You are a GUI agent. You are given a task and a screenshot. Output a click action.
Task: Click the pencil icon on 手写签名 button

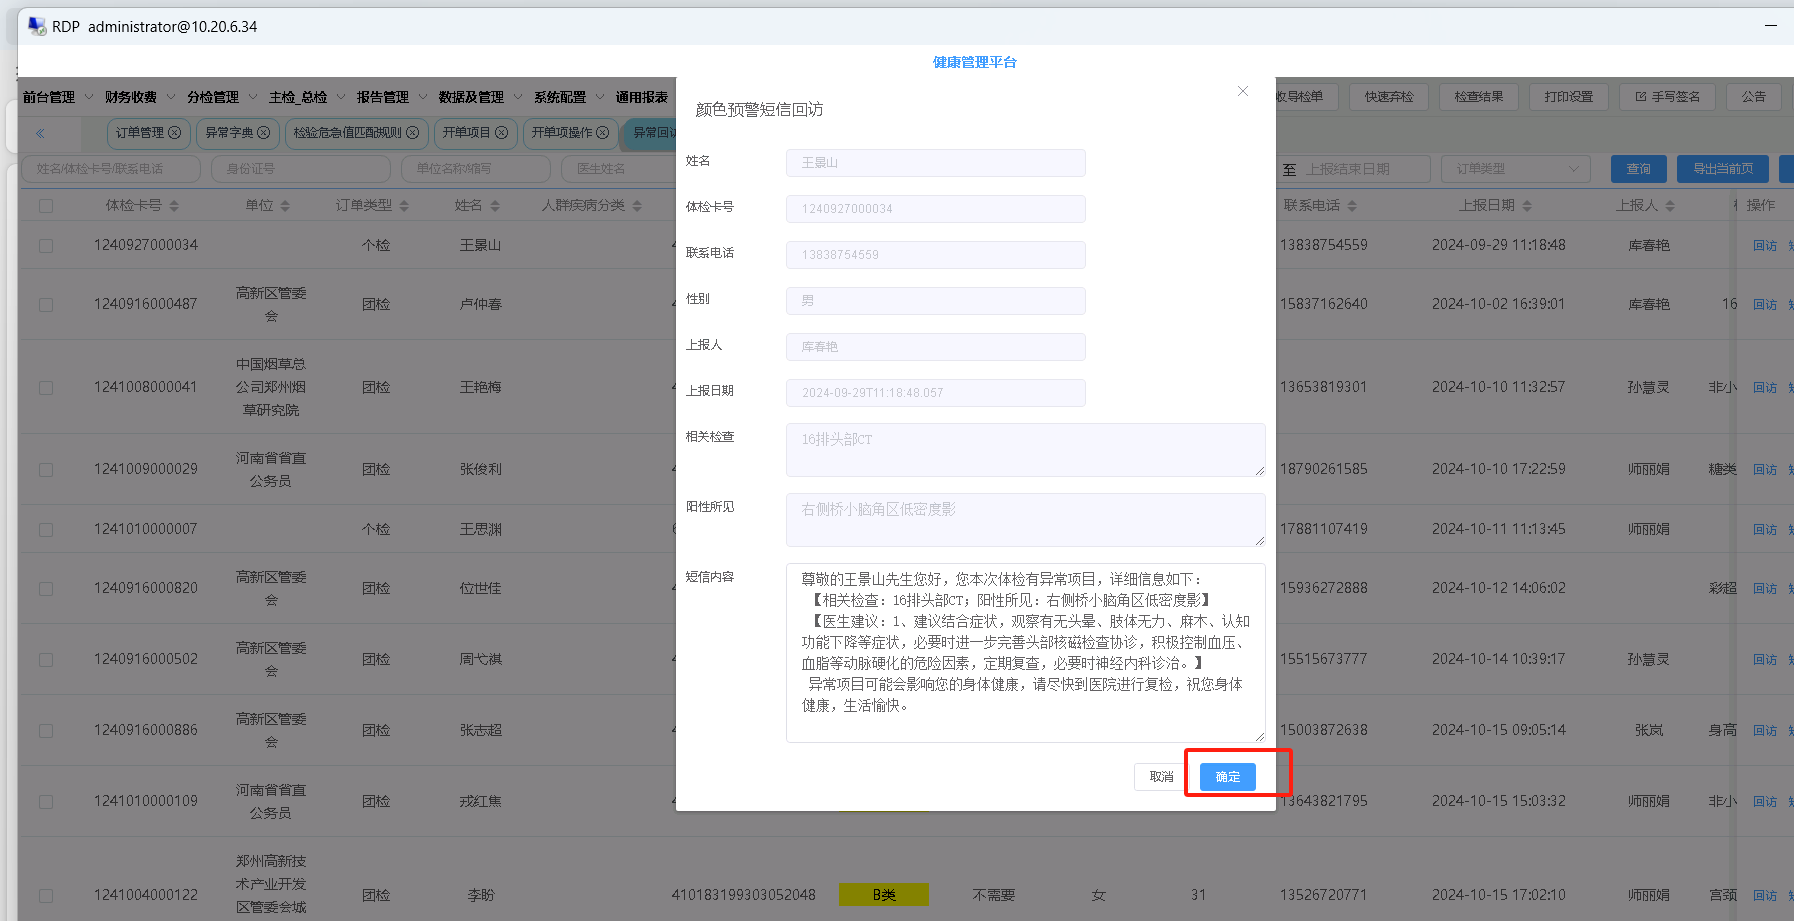pyautogui.click(x=1641, y=97)
